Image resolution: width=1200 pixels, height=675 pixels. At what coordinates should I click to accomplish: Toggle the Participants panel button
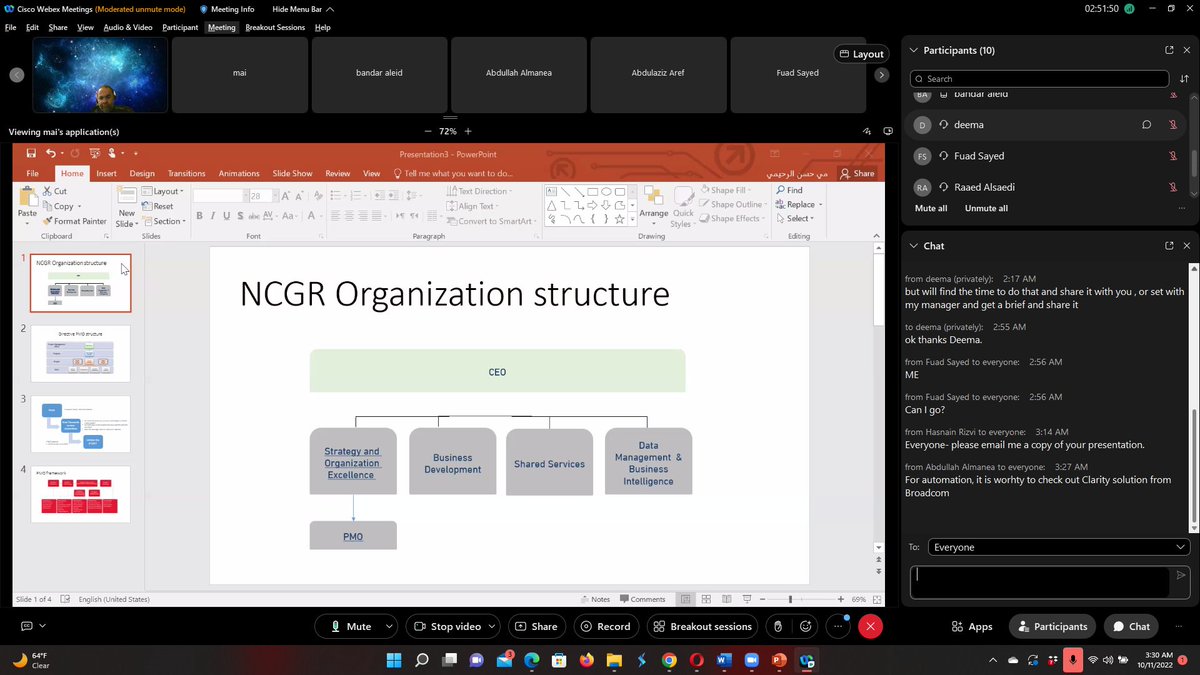1052,626
